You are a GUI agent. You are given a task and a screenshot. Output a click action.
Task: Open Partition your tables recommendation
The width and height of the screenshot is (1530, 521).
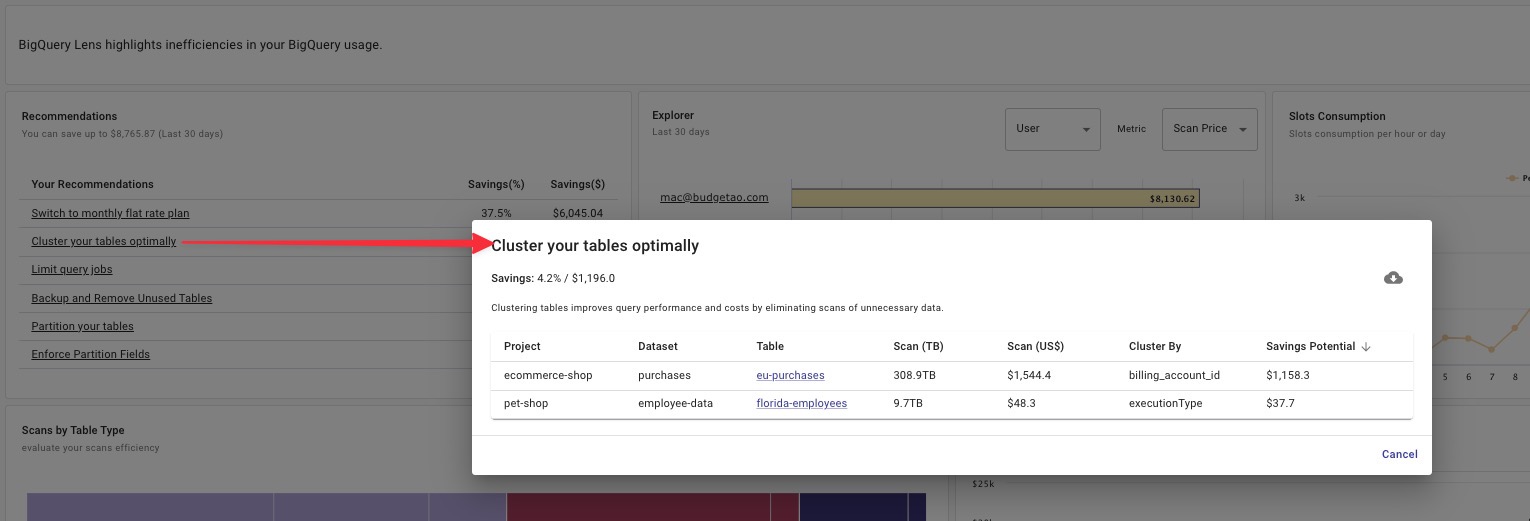pyautogui.click(x=82, y=326)
